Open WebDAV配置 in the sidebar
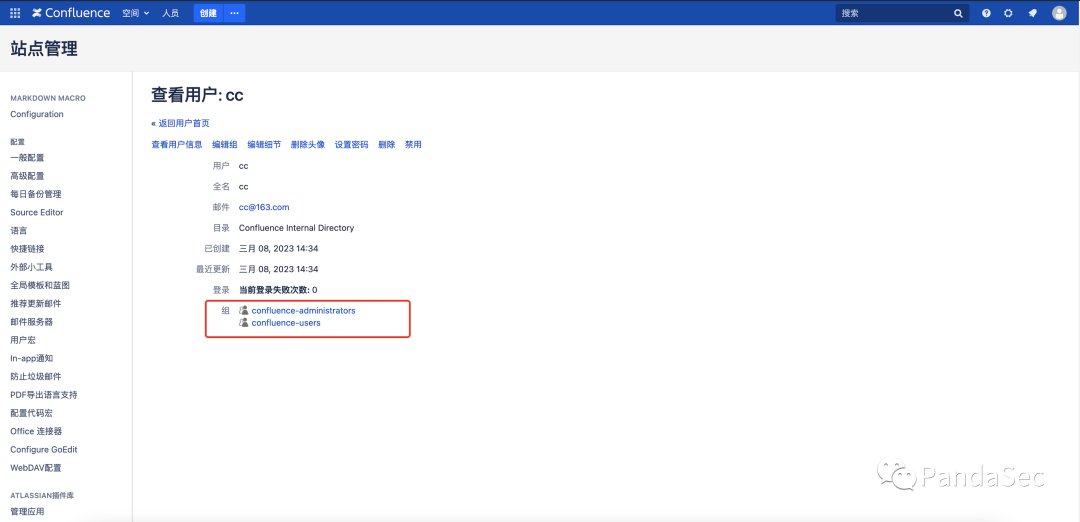The height and width of the screenshot is (522, 1080). click(x=36, y=468)
